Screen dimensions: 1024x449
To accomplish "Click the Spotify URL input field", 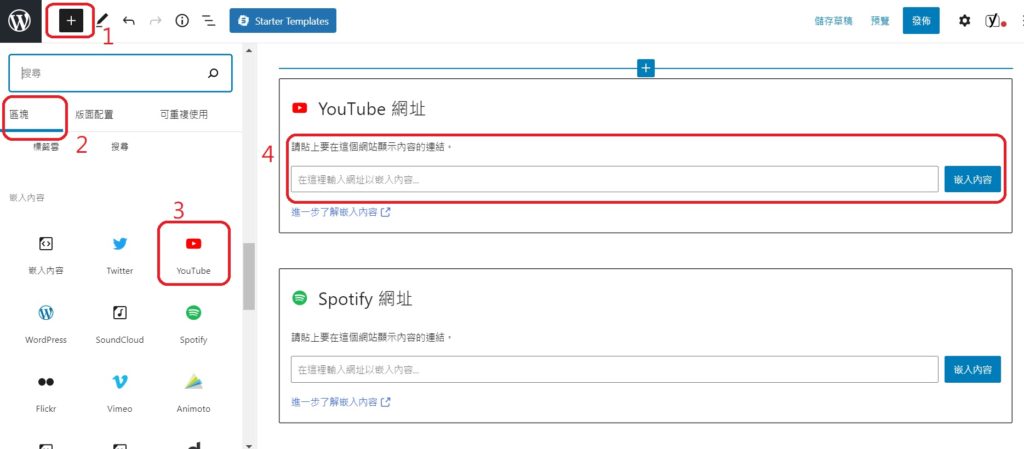I will click(x=615, y=369).
